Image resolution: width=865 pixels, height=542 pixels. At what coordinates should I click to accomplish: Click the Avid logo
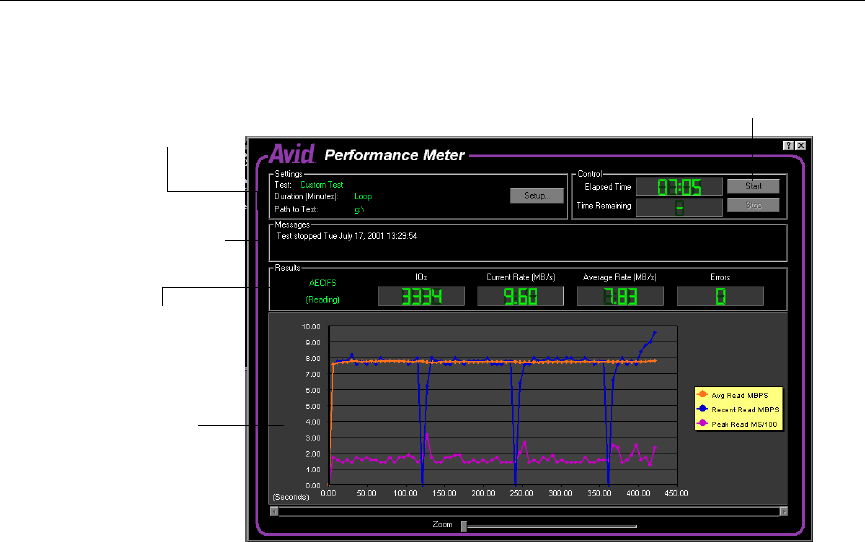pos(292,154)
